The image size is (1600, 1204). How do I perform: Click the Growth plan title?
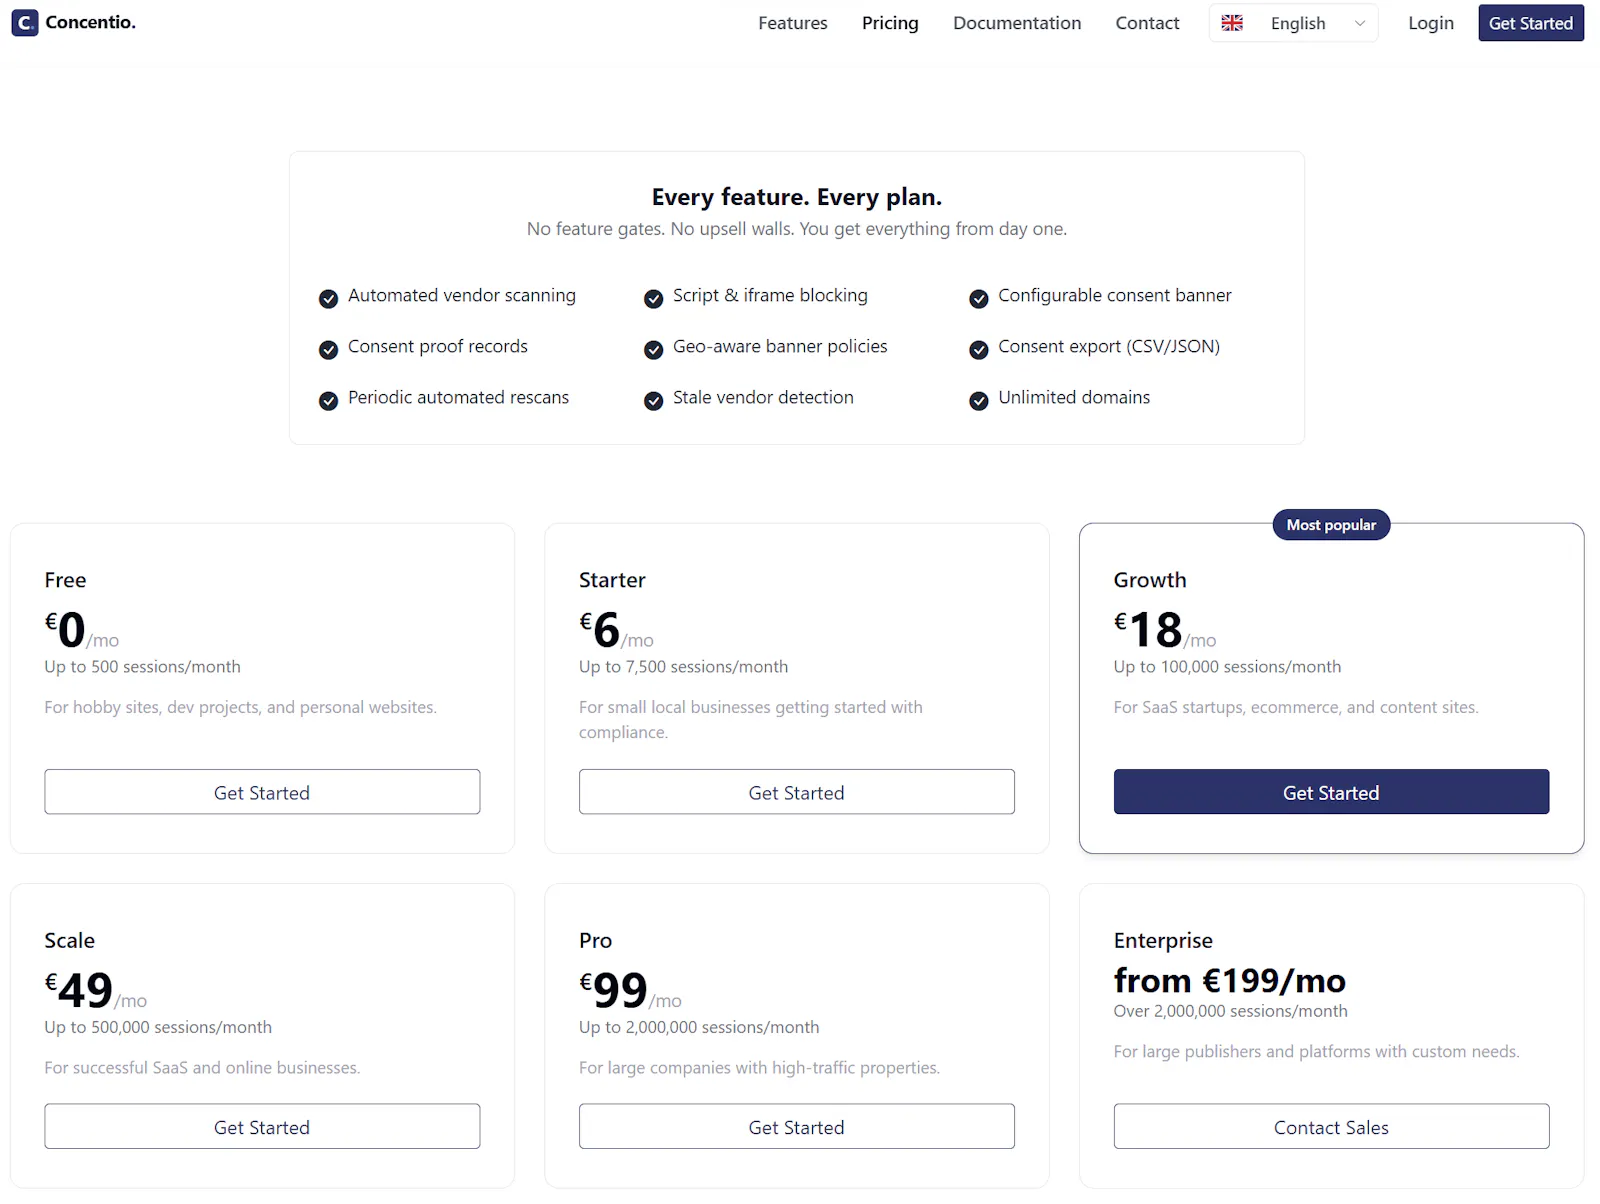click(x=1150, y=580)
